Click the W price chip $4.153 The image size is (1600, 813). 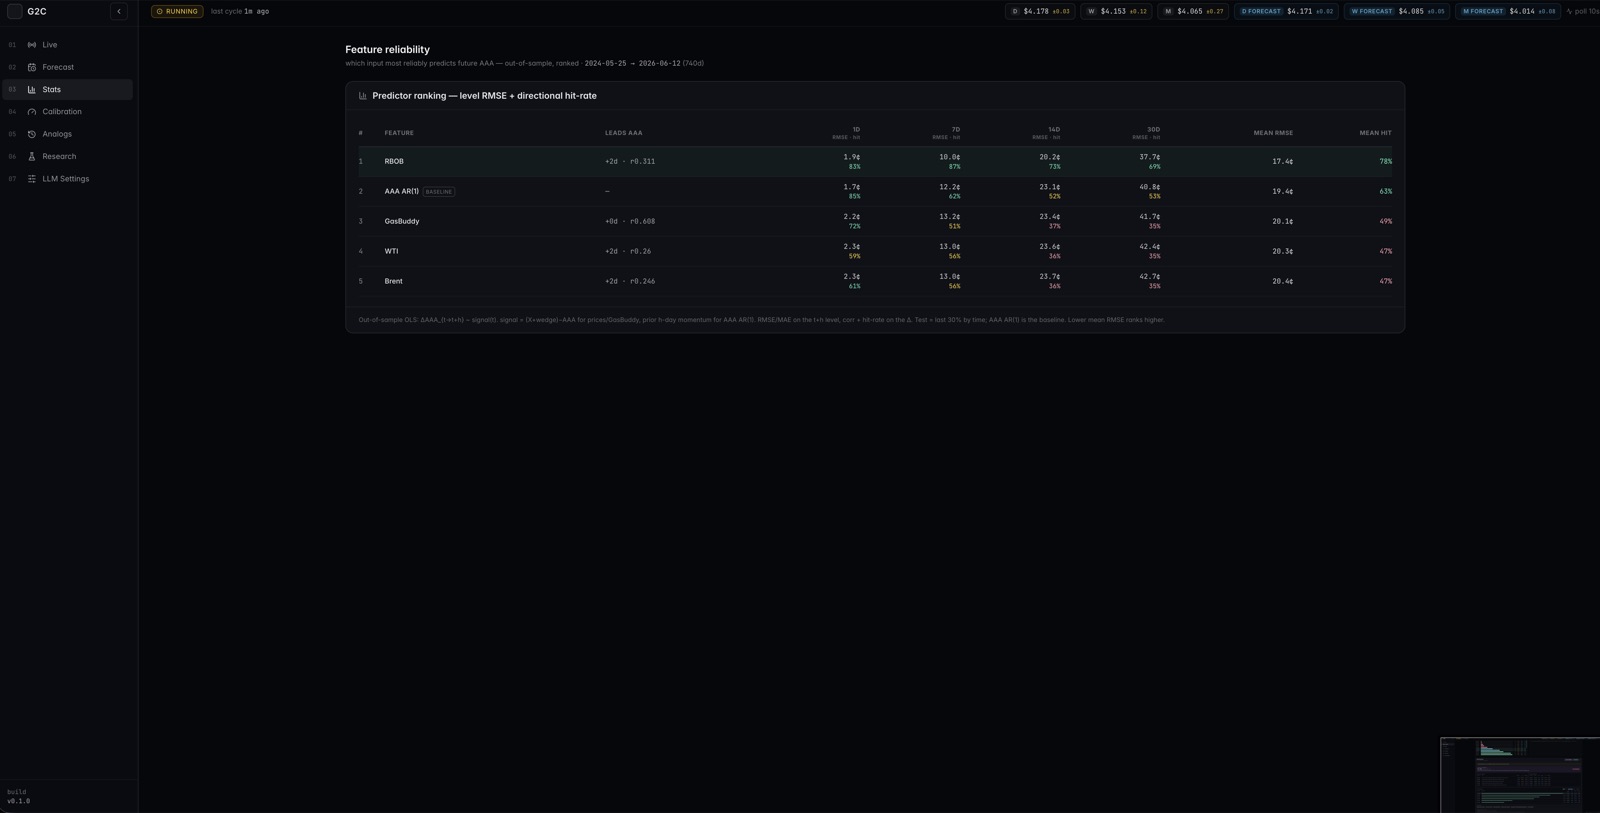1116,11
